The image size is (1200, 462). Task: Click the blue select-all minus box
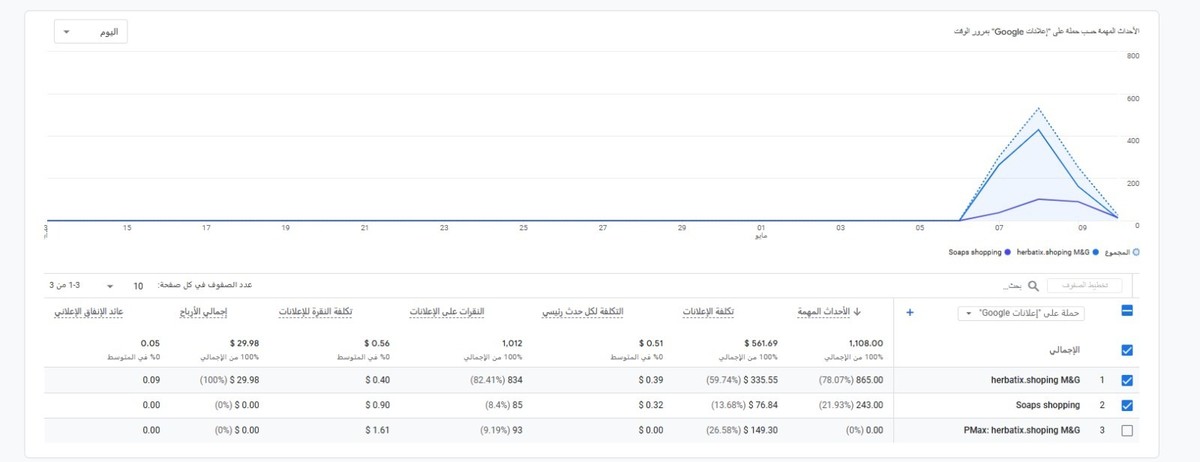[x=1127, y=312]
